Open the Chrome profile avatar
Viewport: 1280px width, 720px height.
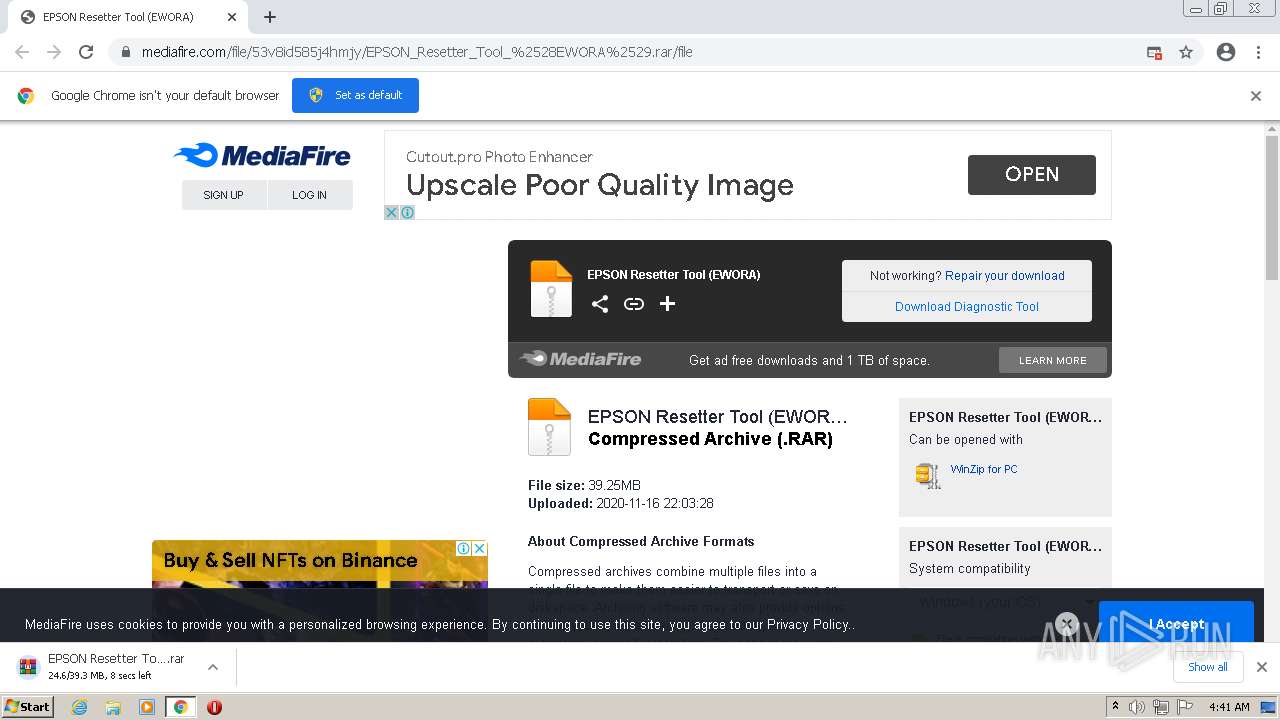click(1226, 52)
